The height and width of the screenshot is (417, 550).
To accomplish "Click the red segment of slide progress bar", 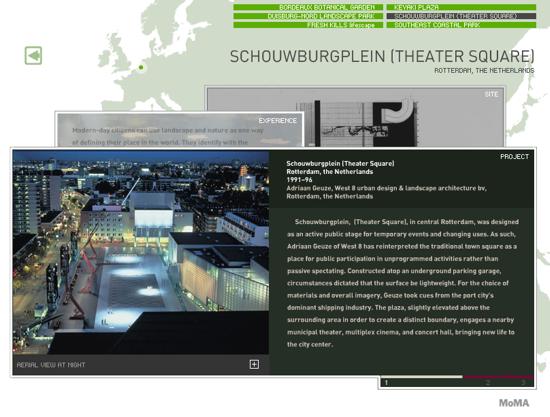I will coord(498,377).
